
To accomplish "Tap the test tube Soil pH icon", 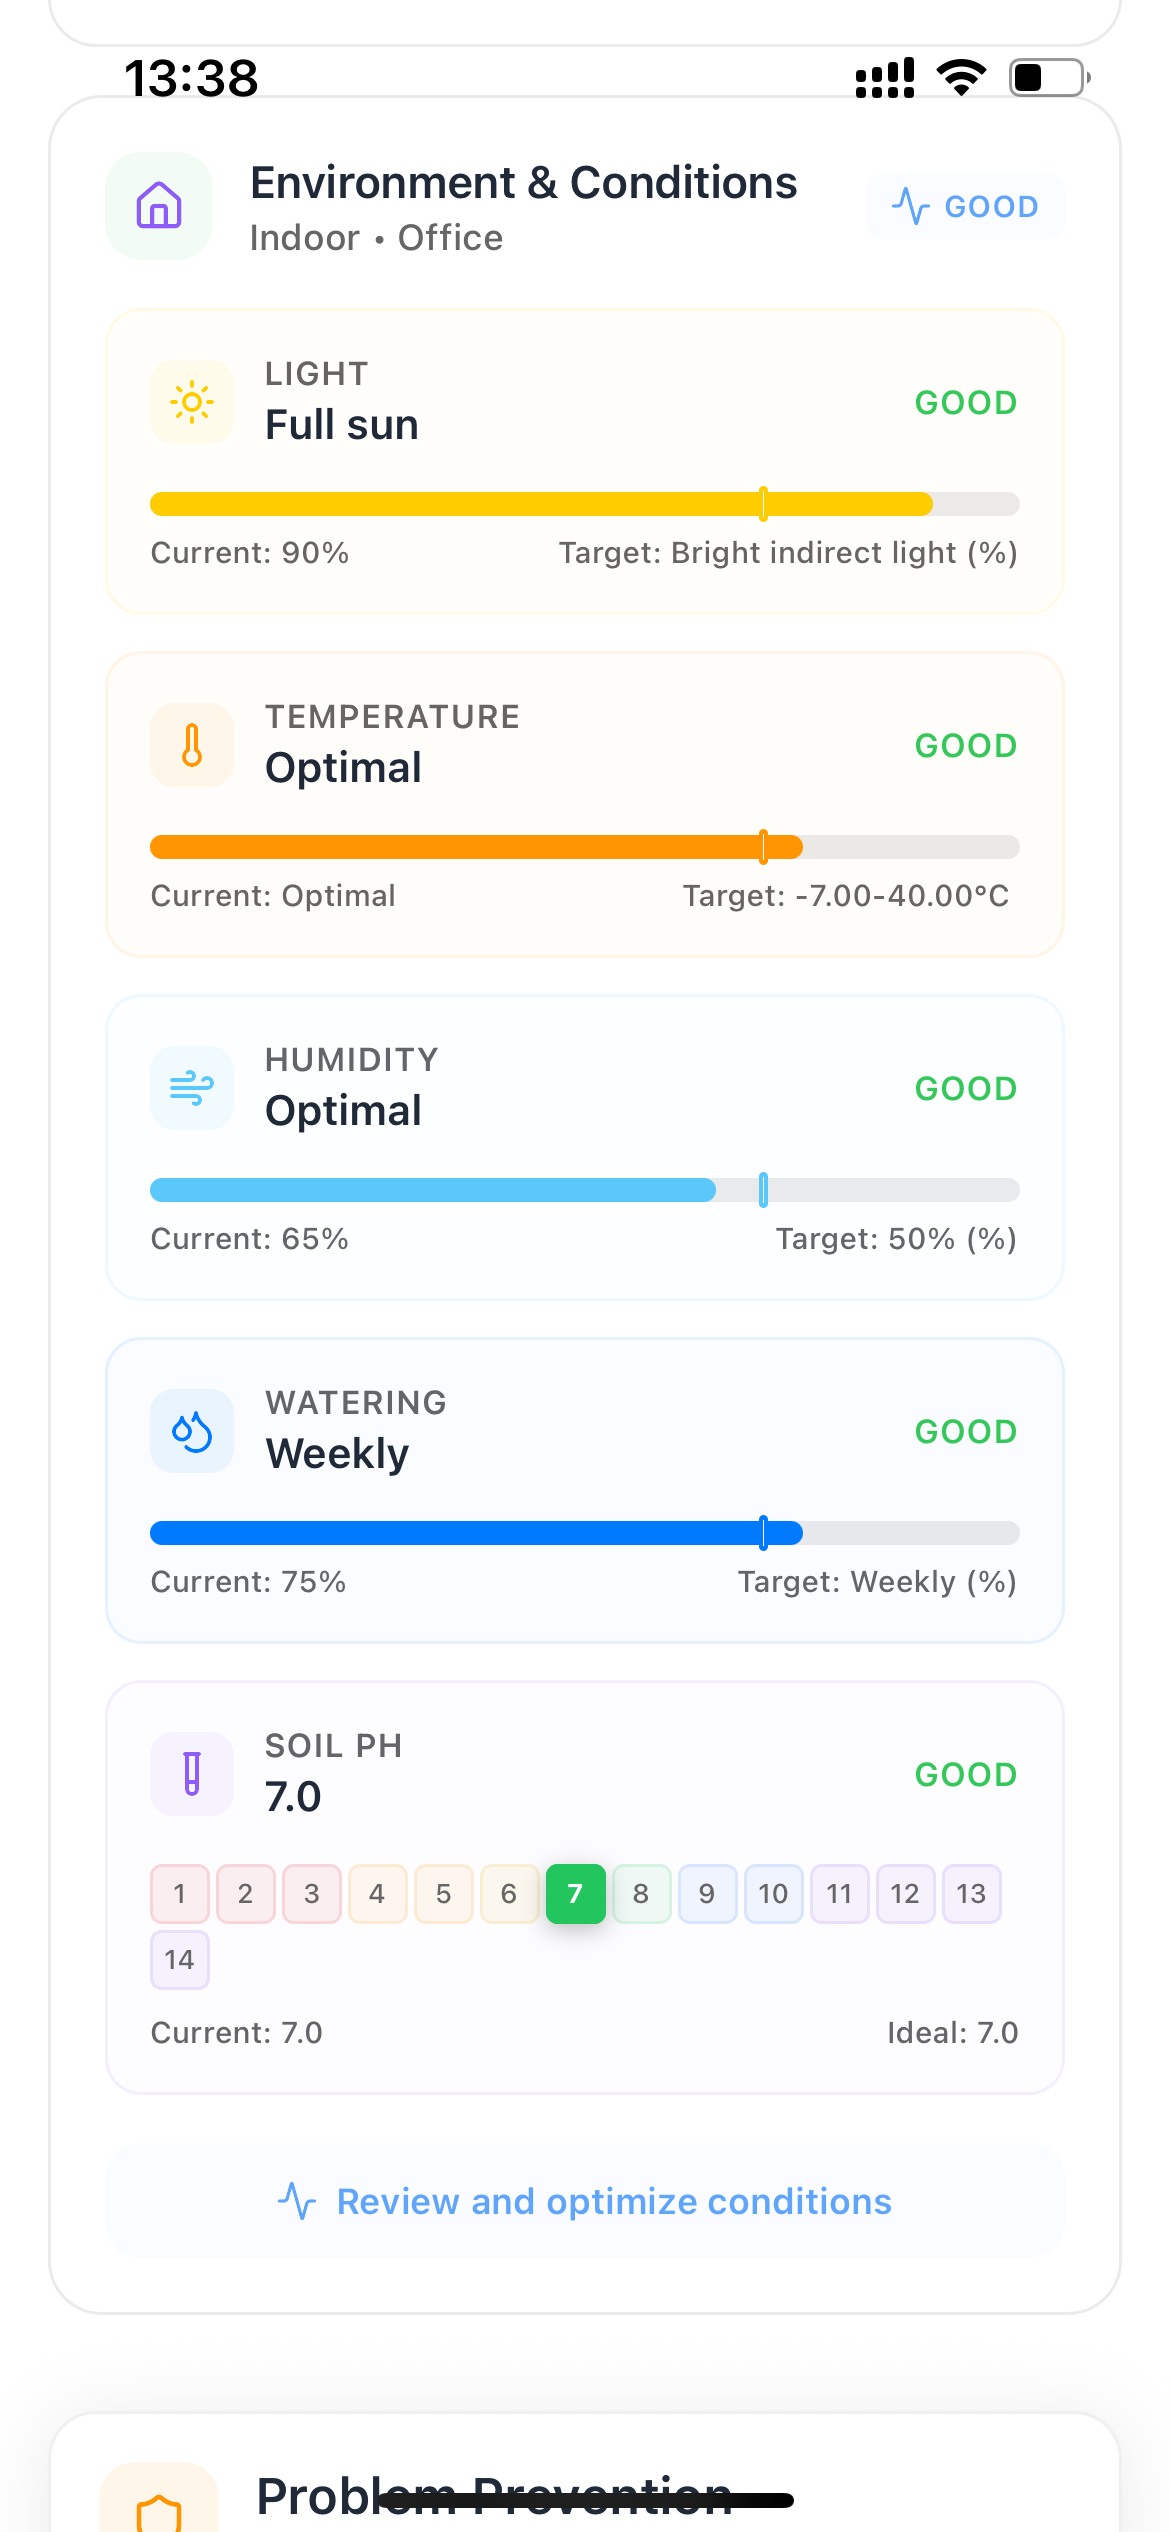I will click(192, 1774).
